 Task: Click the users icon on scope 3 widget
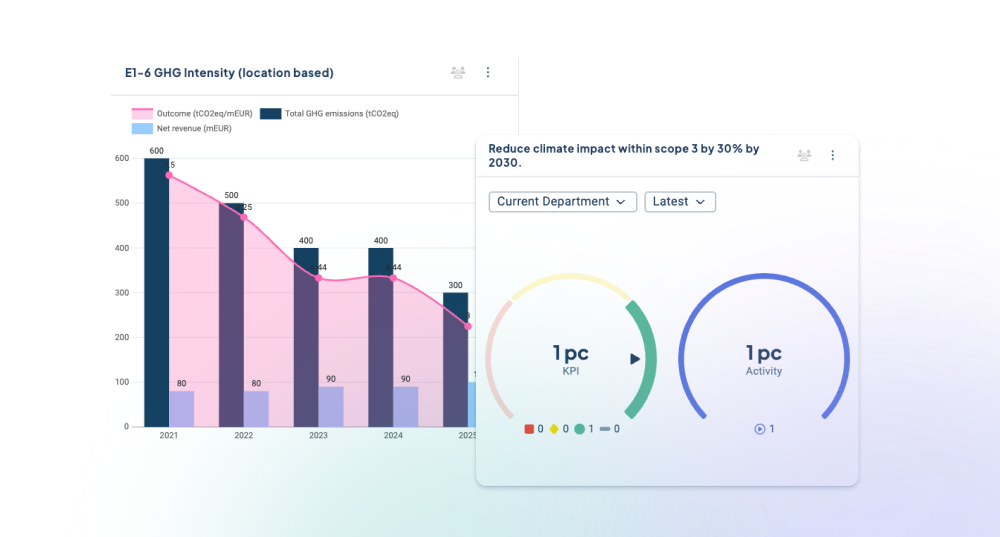tap(804, 155)
